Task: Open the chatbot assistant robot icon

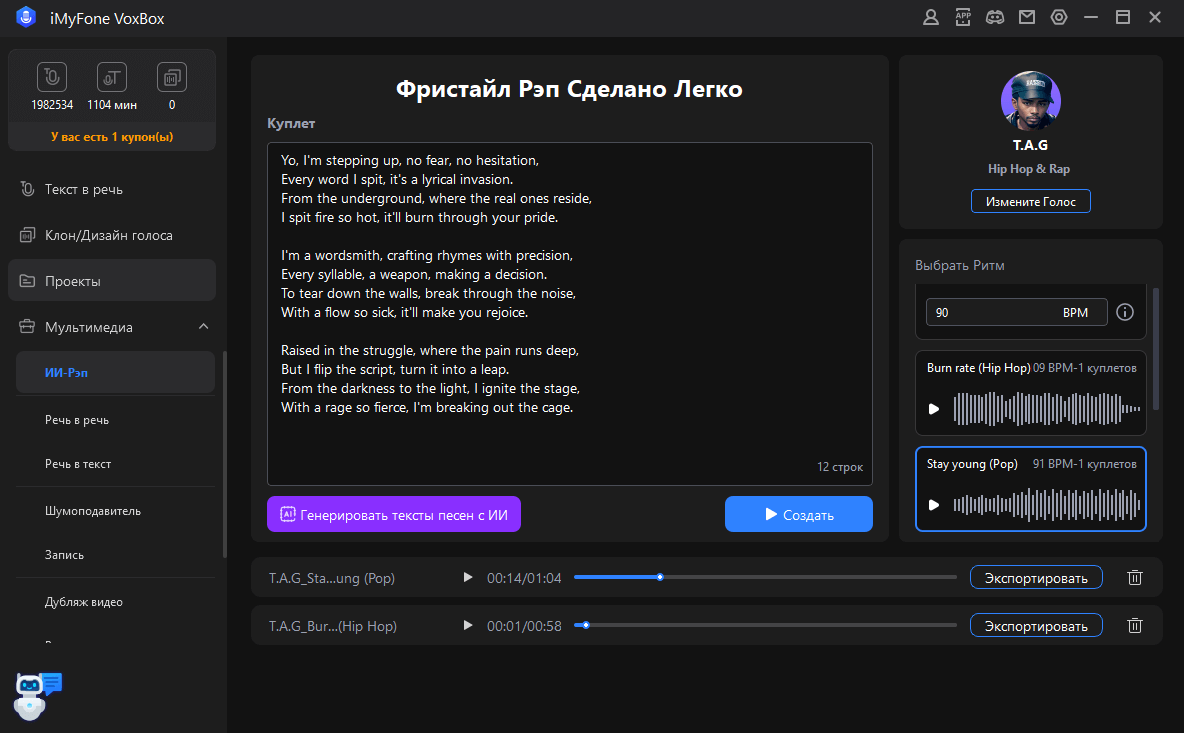Action: pos(37,695)
